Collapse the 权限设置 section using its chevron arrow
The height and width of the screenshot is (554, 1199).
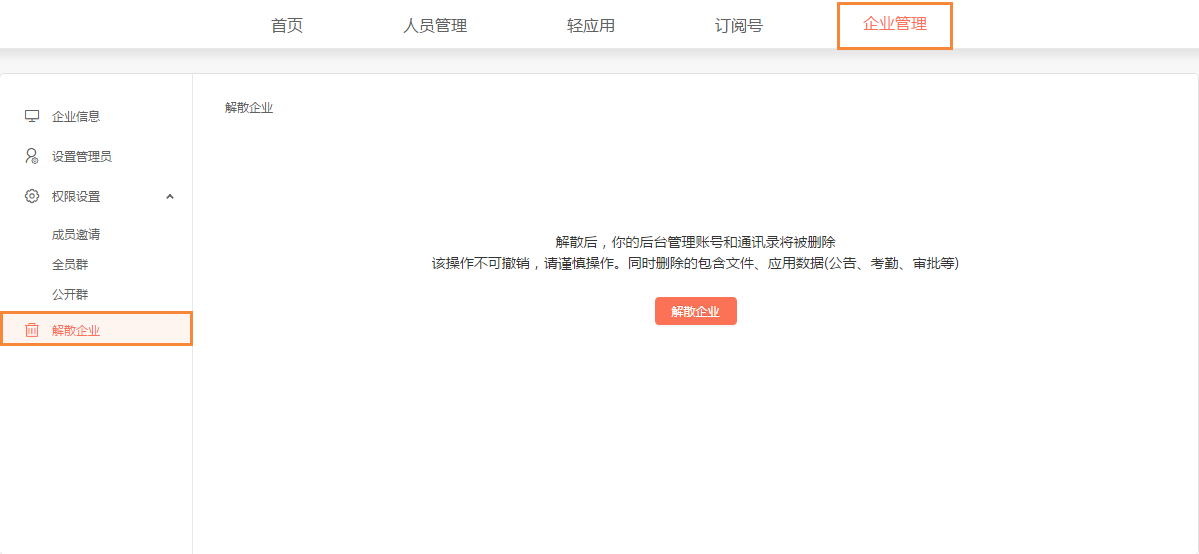click(x=170, y=196)
